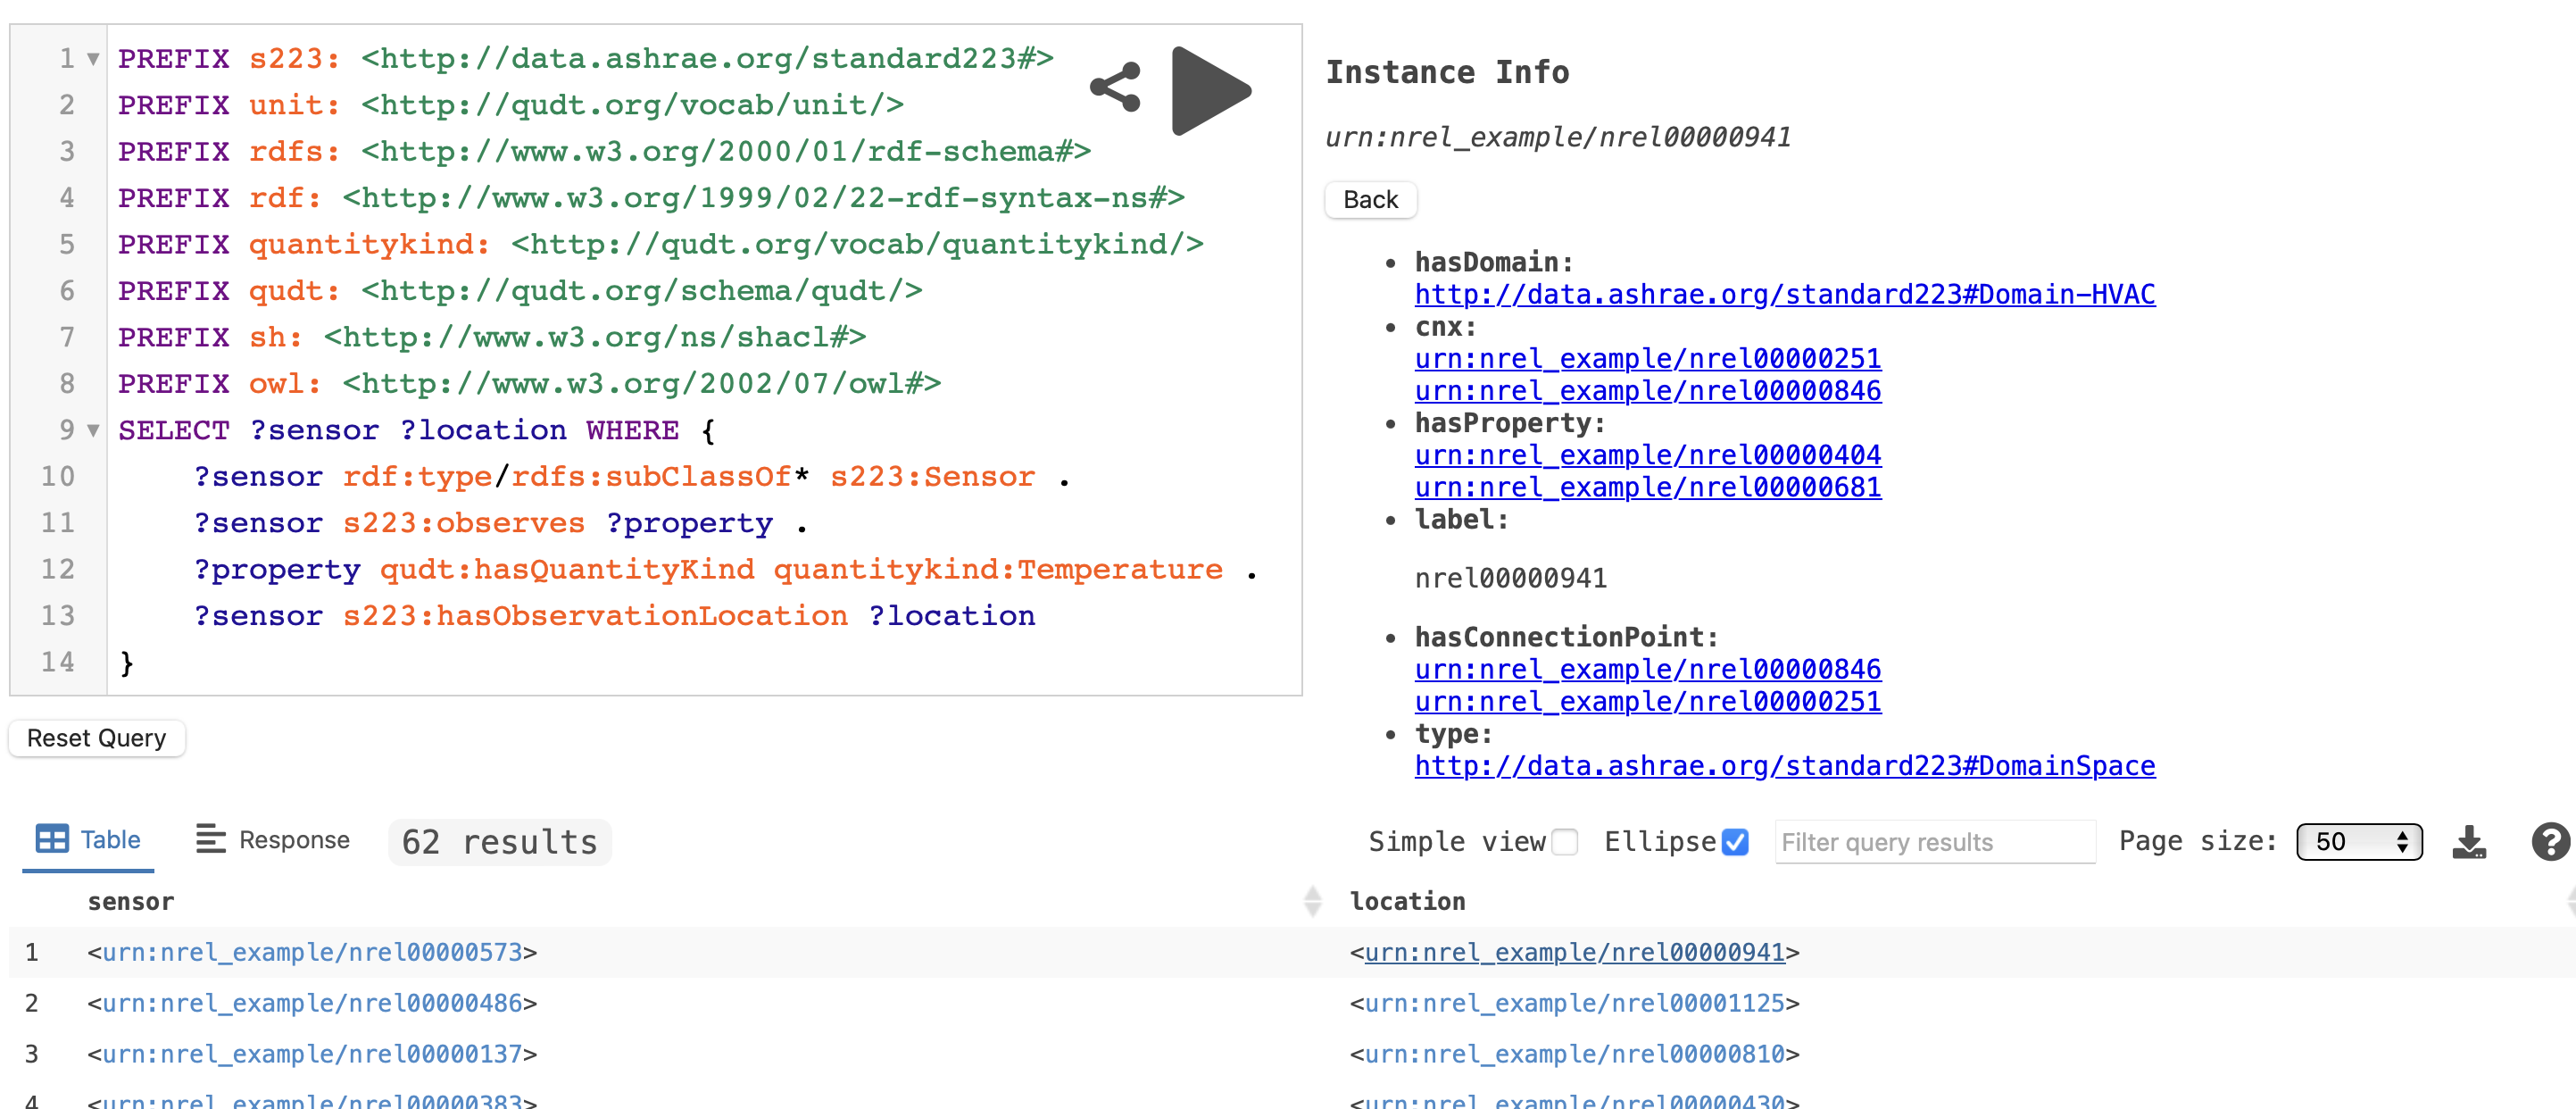The height and width of the screenshot is (1109, 2576).
Task: Click the Table view grid icon
Action: [52, 839]
